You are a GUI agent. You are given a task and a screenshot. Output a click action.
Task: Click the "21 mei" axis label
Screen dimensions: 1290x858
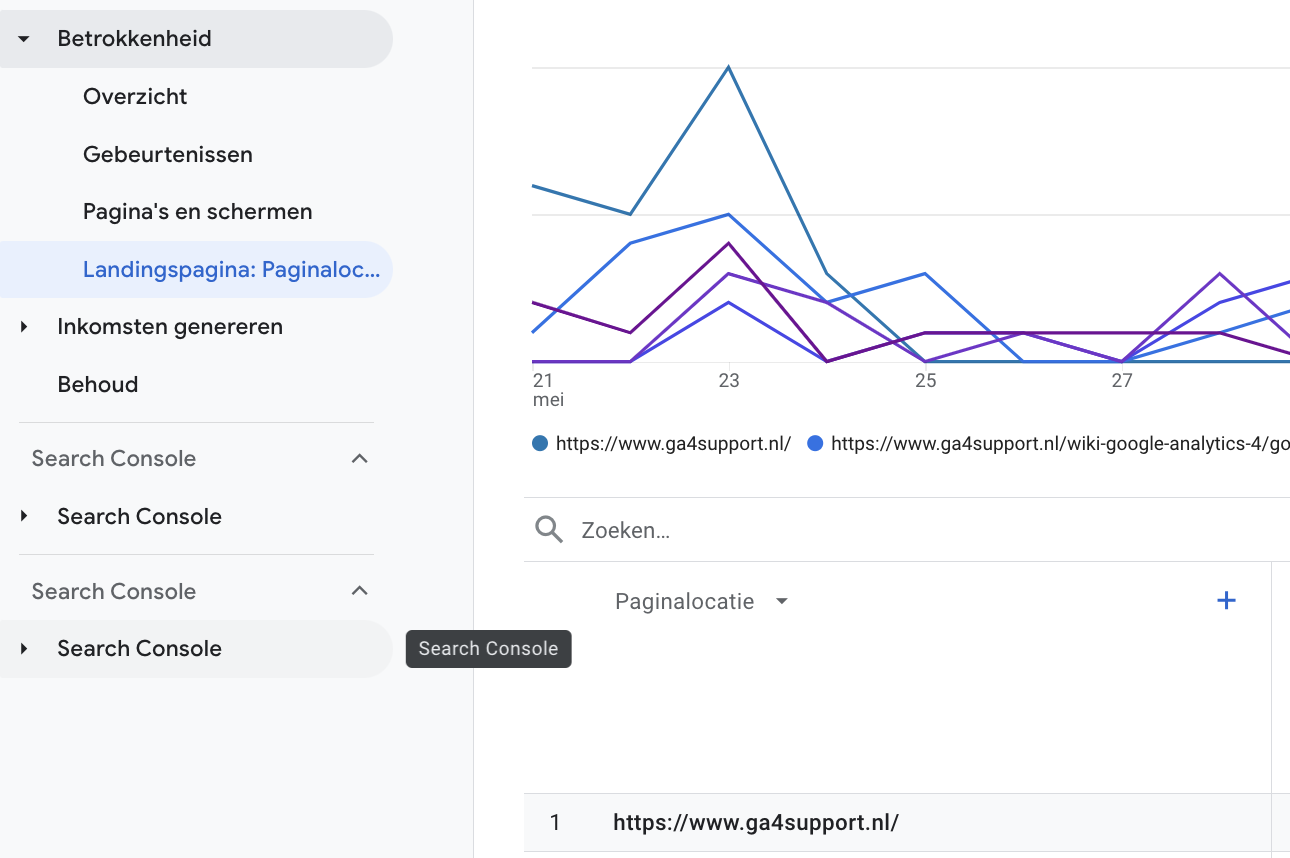[548, 390]
